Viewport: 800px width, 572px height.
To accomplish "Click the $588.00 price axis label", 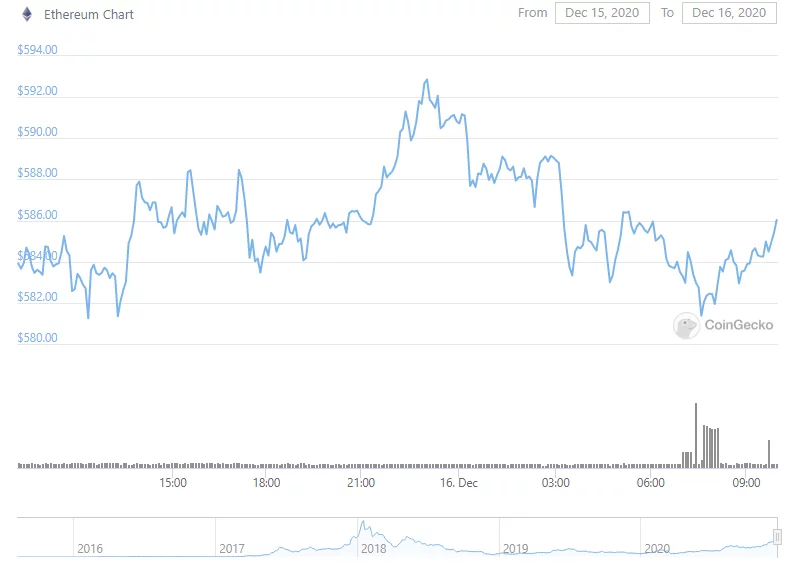I will click(x=37, y=173).
